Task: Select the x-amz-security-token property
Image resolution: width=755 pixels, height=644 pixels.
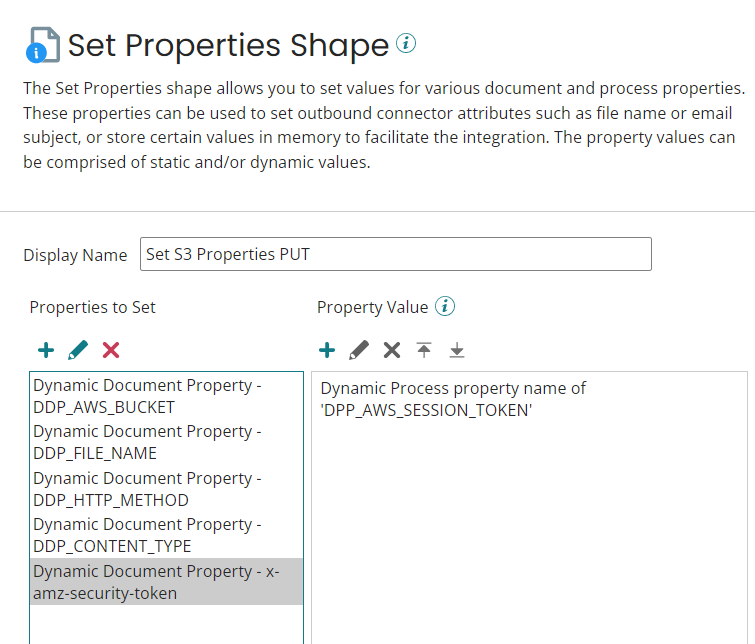Action: tap(155, 582)
